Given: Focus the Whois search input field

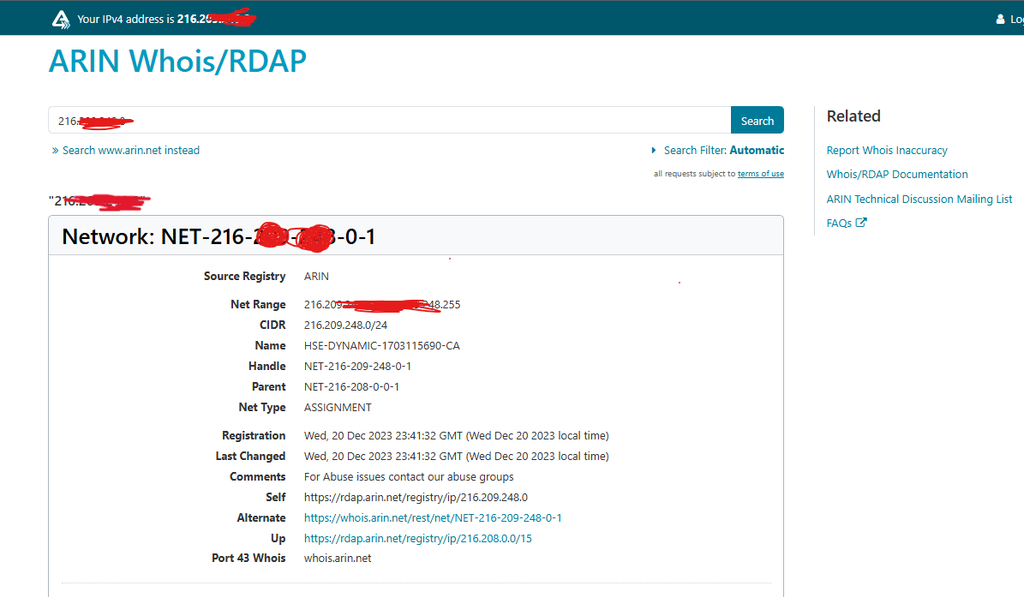Looking at the screenshot, I should pos(389,120).
